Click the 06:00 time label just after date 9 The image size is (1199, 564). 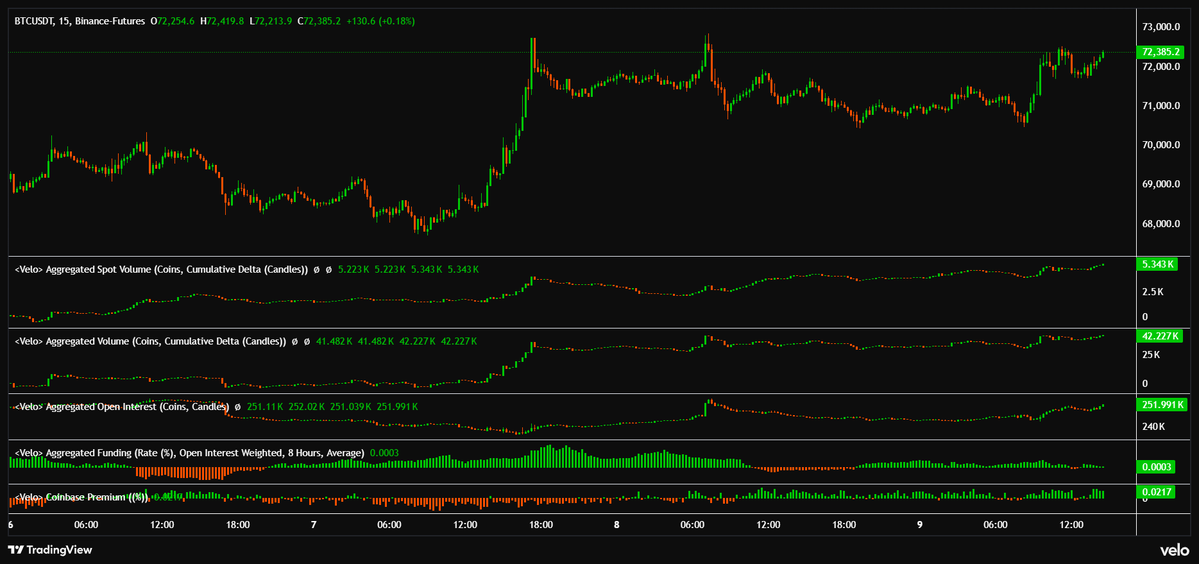996,526
